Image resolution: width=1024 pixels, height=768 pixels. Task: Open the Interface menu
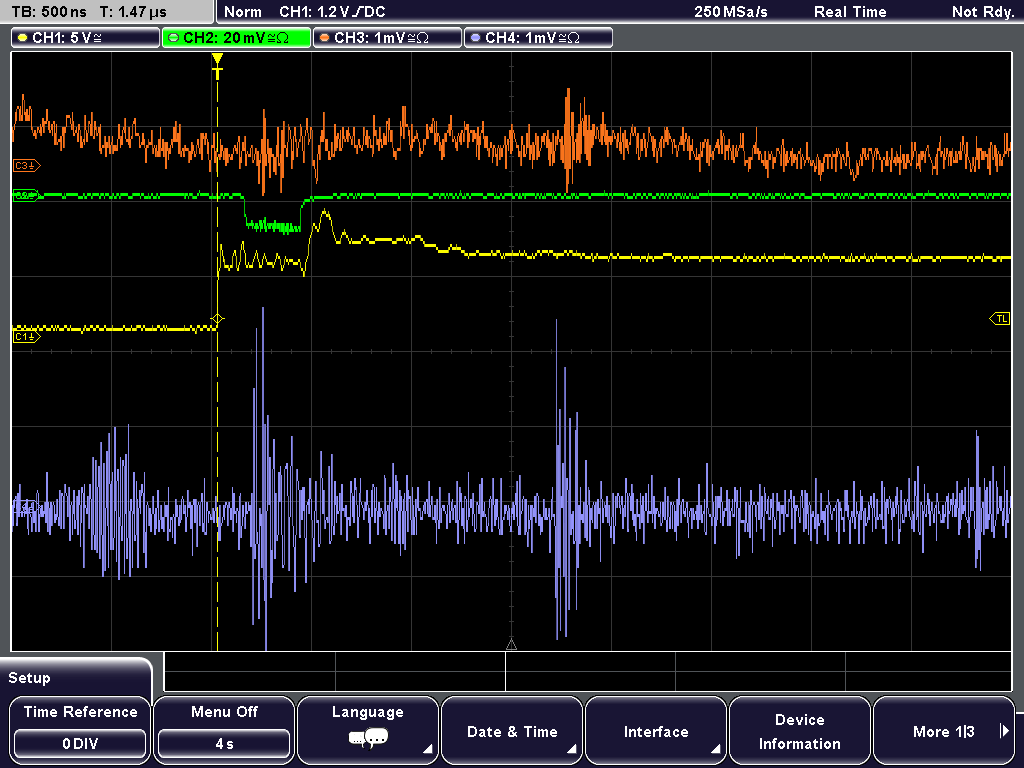point(656,729)
